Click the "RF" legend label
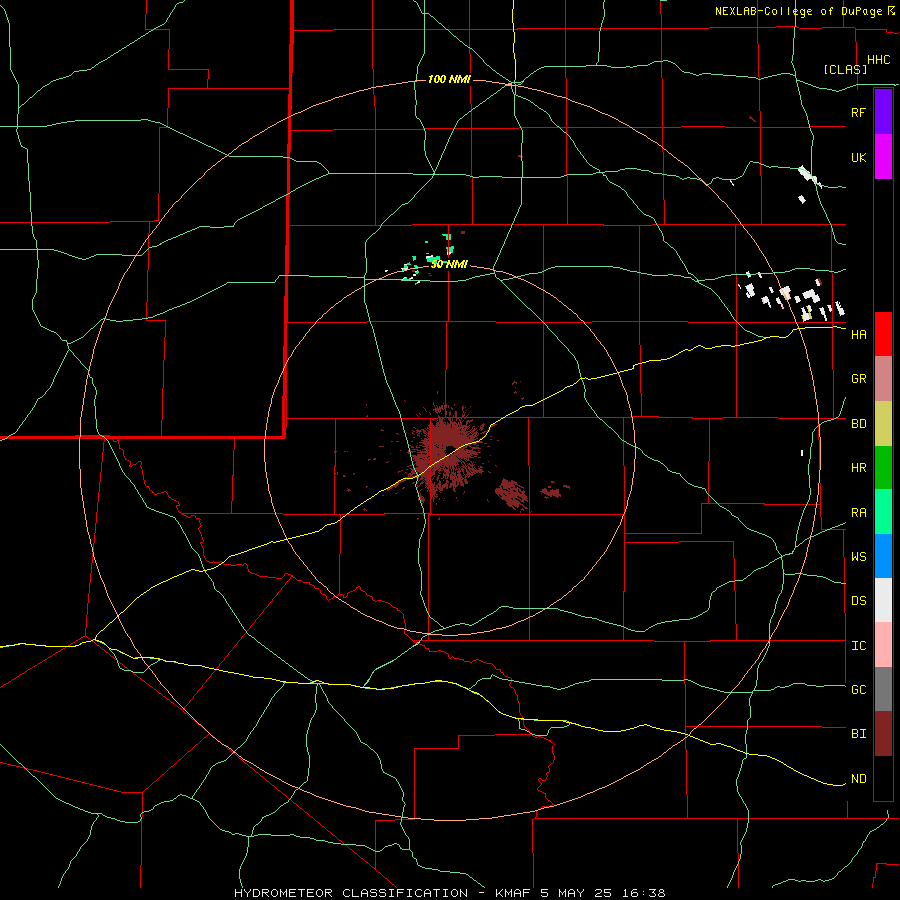 click(x=859, y=112)
